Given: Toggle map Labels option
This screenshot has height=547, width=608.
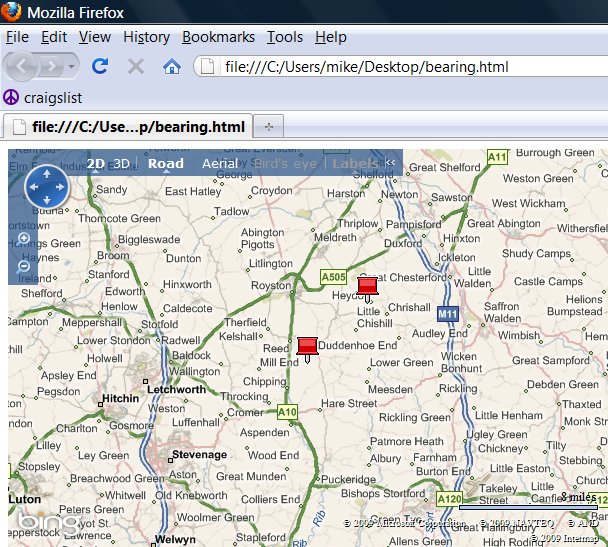Looking at the screenshot, I should pyautogui.click(x=355, y=163).
